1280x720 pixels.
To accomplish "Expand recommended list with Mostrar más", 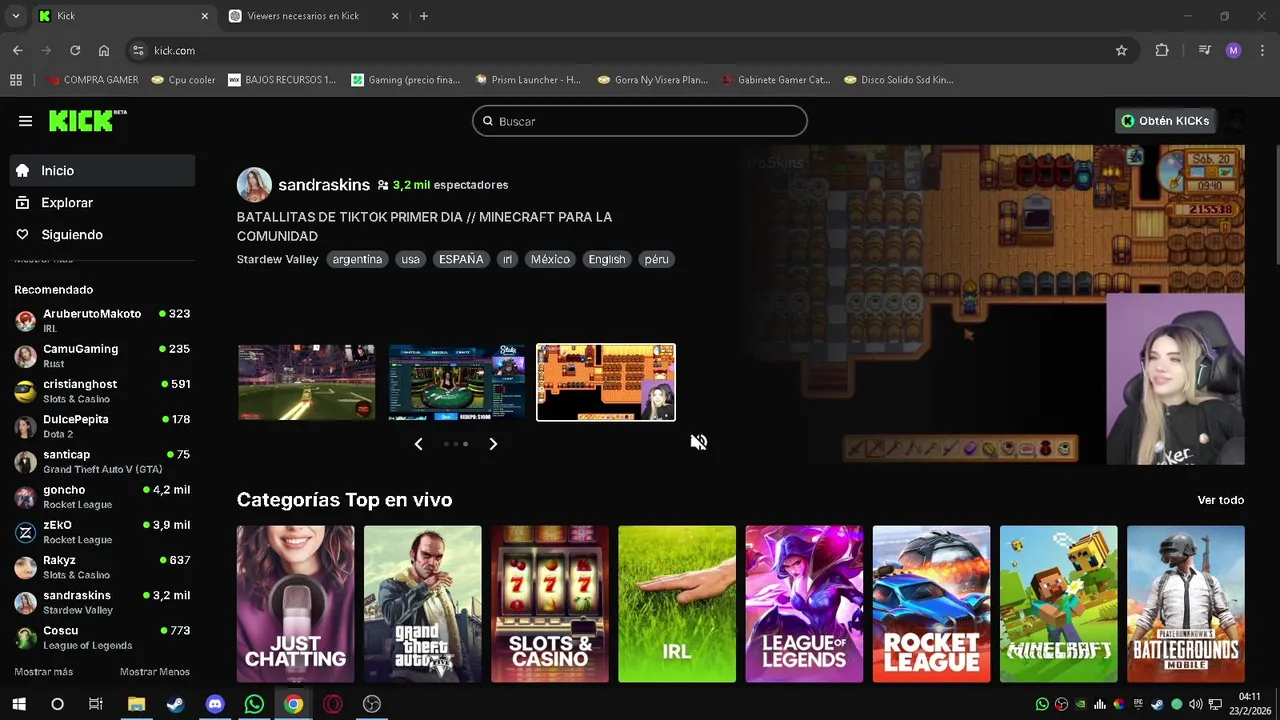I will pyautogui.click(x=43, y=672).
